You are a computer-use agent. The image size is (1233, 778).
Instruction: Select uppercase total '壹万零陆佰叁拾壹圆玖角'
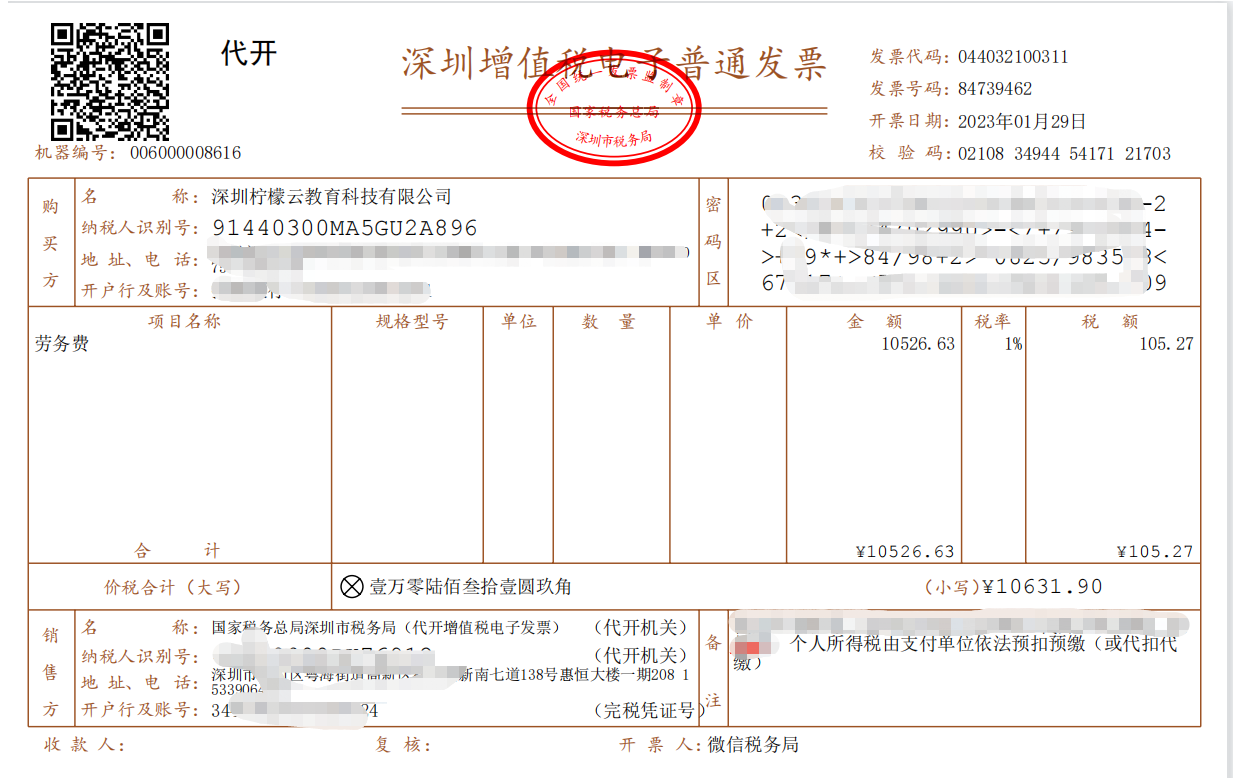470,587
